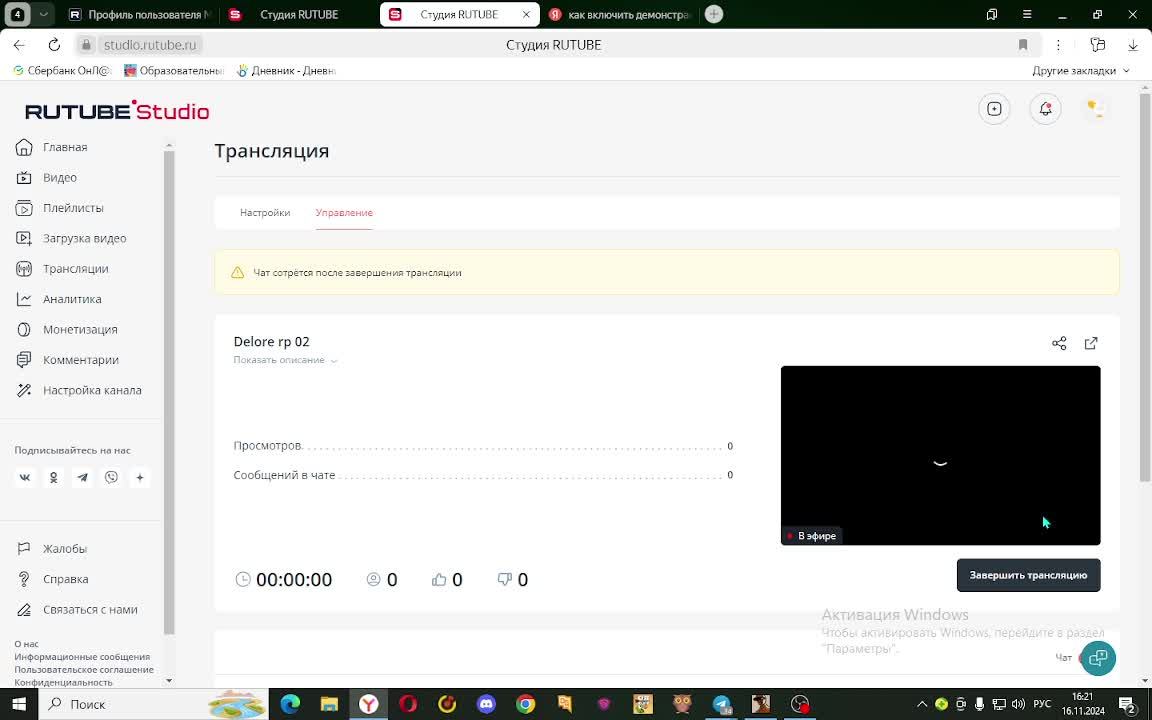Open Образовательный bookmark
The width and height of the screenshot is (1152, 720).
pos(173,71)
